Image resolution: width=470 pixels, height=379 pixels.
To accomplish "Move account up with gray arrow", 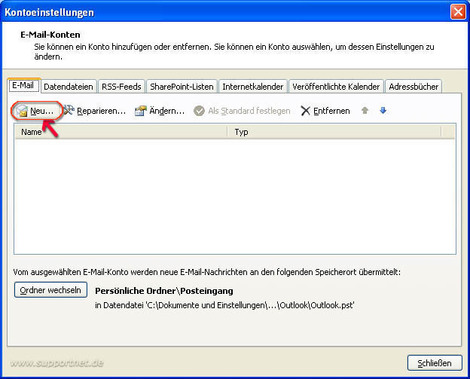I will click(365, 110).
